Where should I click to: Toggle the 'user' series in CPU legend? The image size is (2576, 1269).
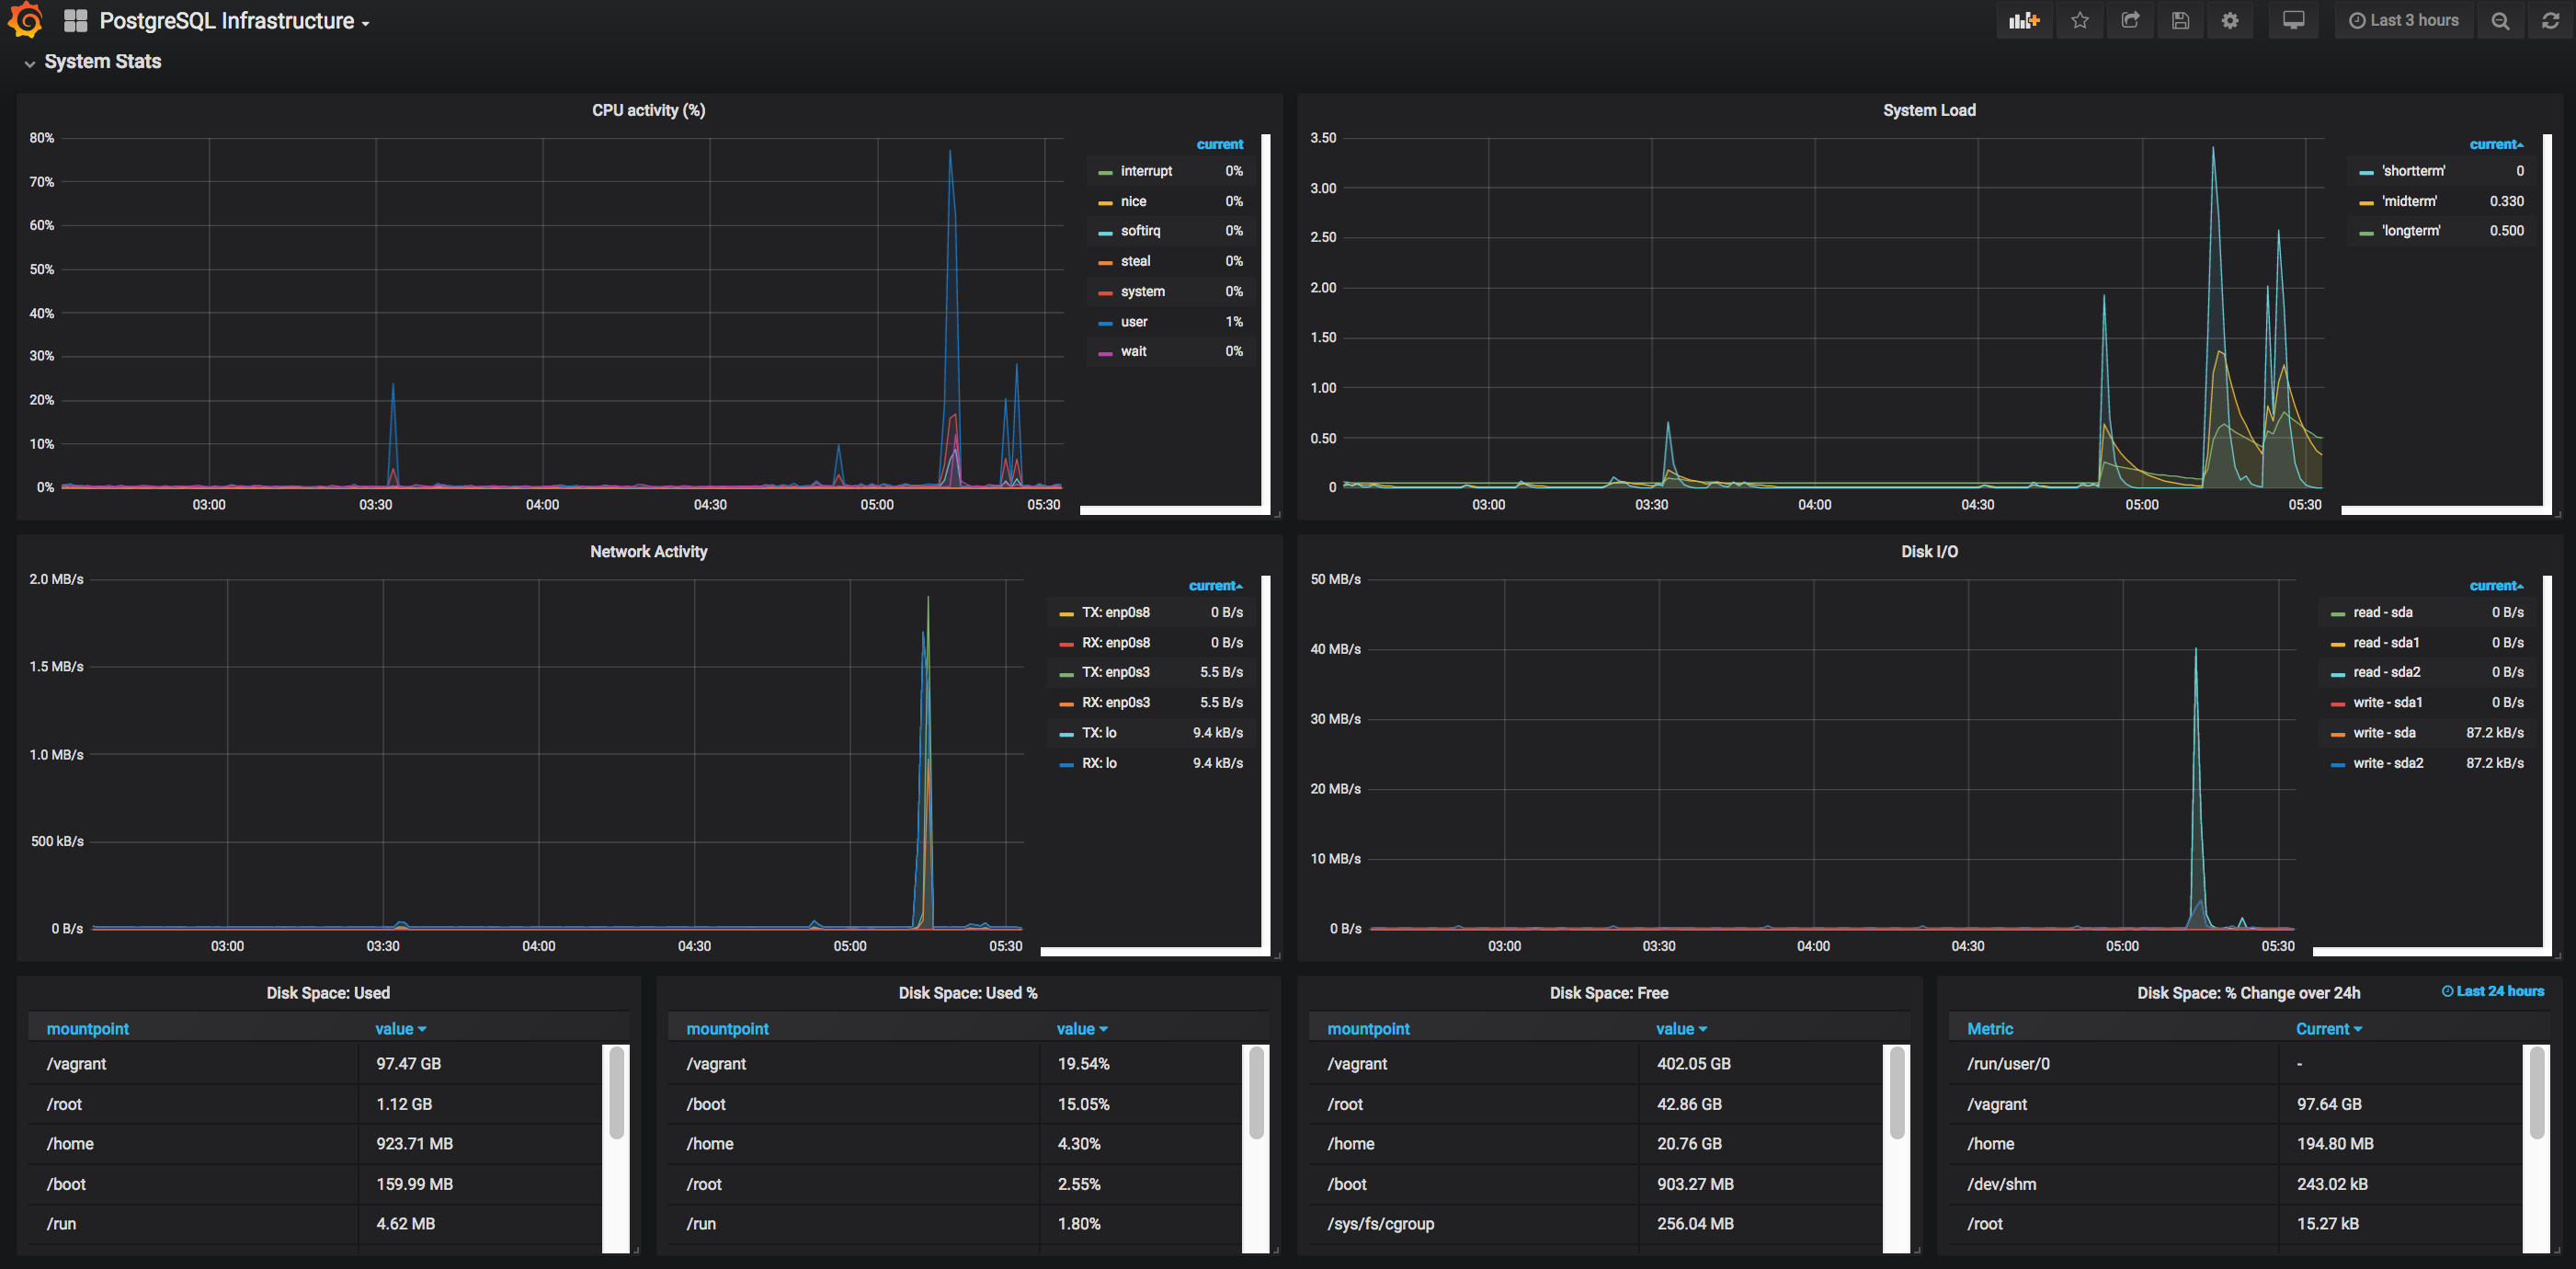[1134, 322]
